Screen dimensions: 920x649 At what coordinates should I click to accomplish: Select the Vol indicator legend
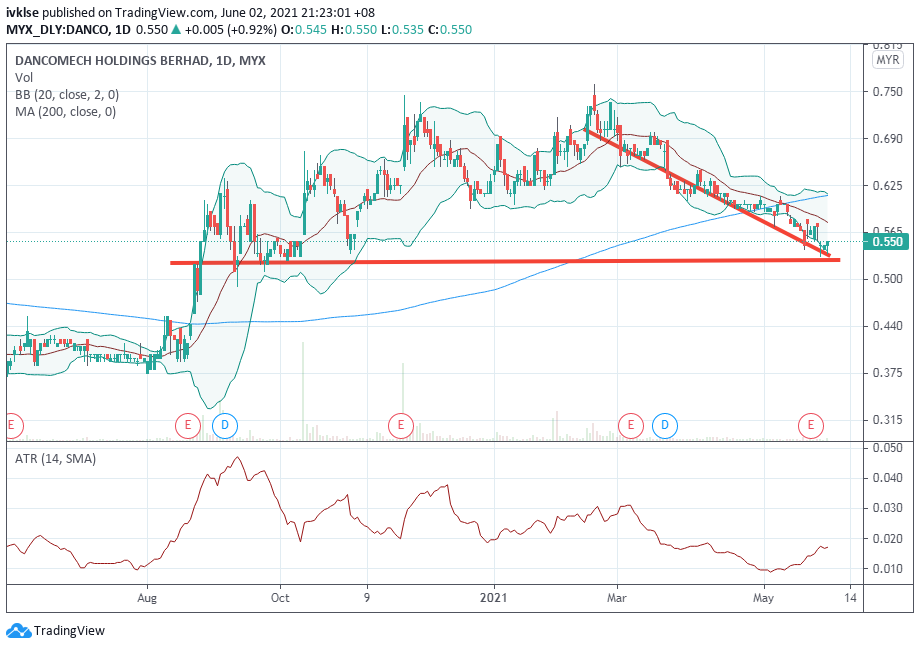tap(24, 77)
